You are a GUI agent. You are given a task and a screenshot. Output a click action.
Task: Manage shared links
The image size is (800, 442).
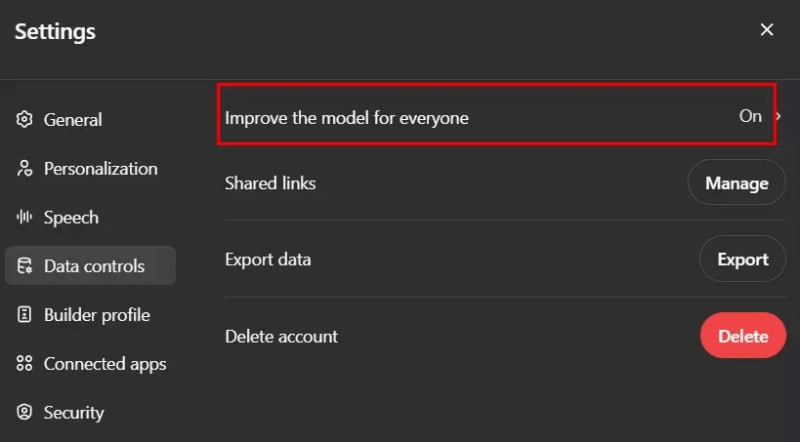736,183
